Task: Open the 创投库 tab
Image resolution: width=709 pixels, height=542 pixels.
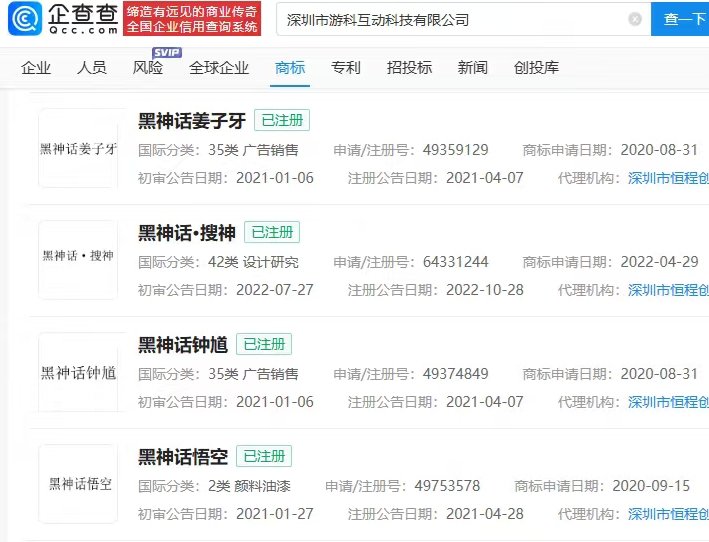Action: point(536,68)
